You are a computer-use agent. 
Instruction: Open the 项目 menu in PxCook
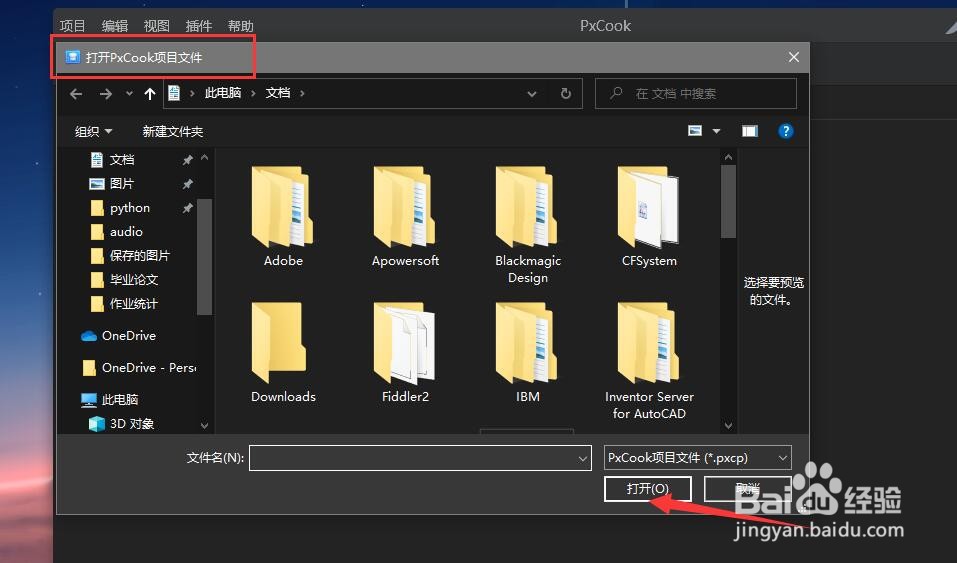pyautogui.click(x=73, y=26)
